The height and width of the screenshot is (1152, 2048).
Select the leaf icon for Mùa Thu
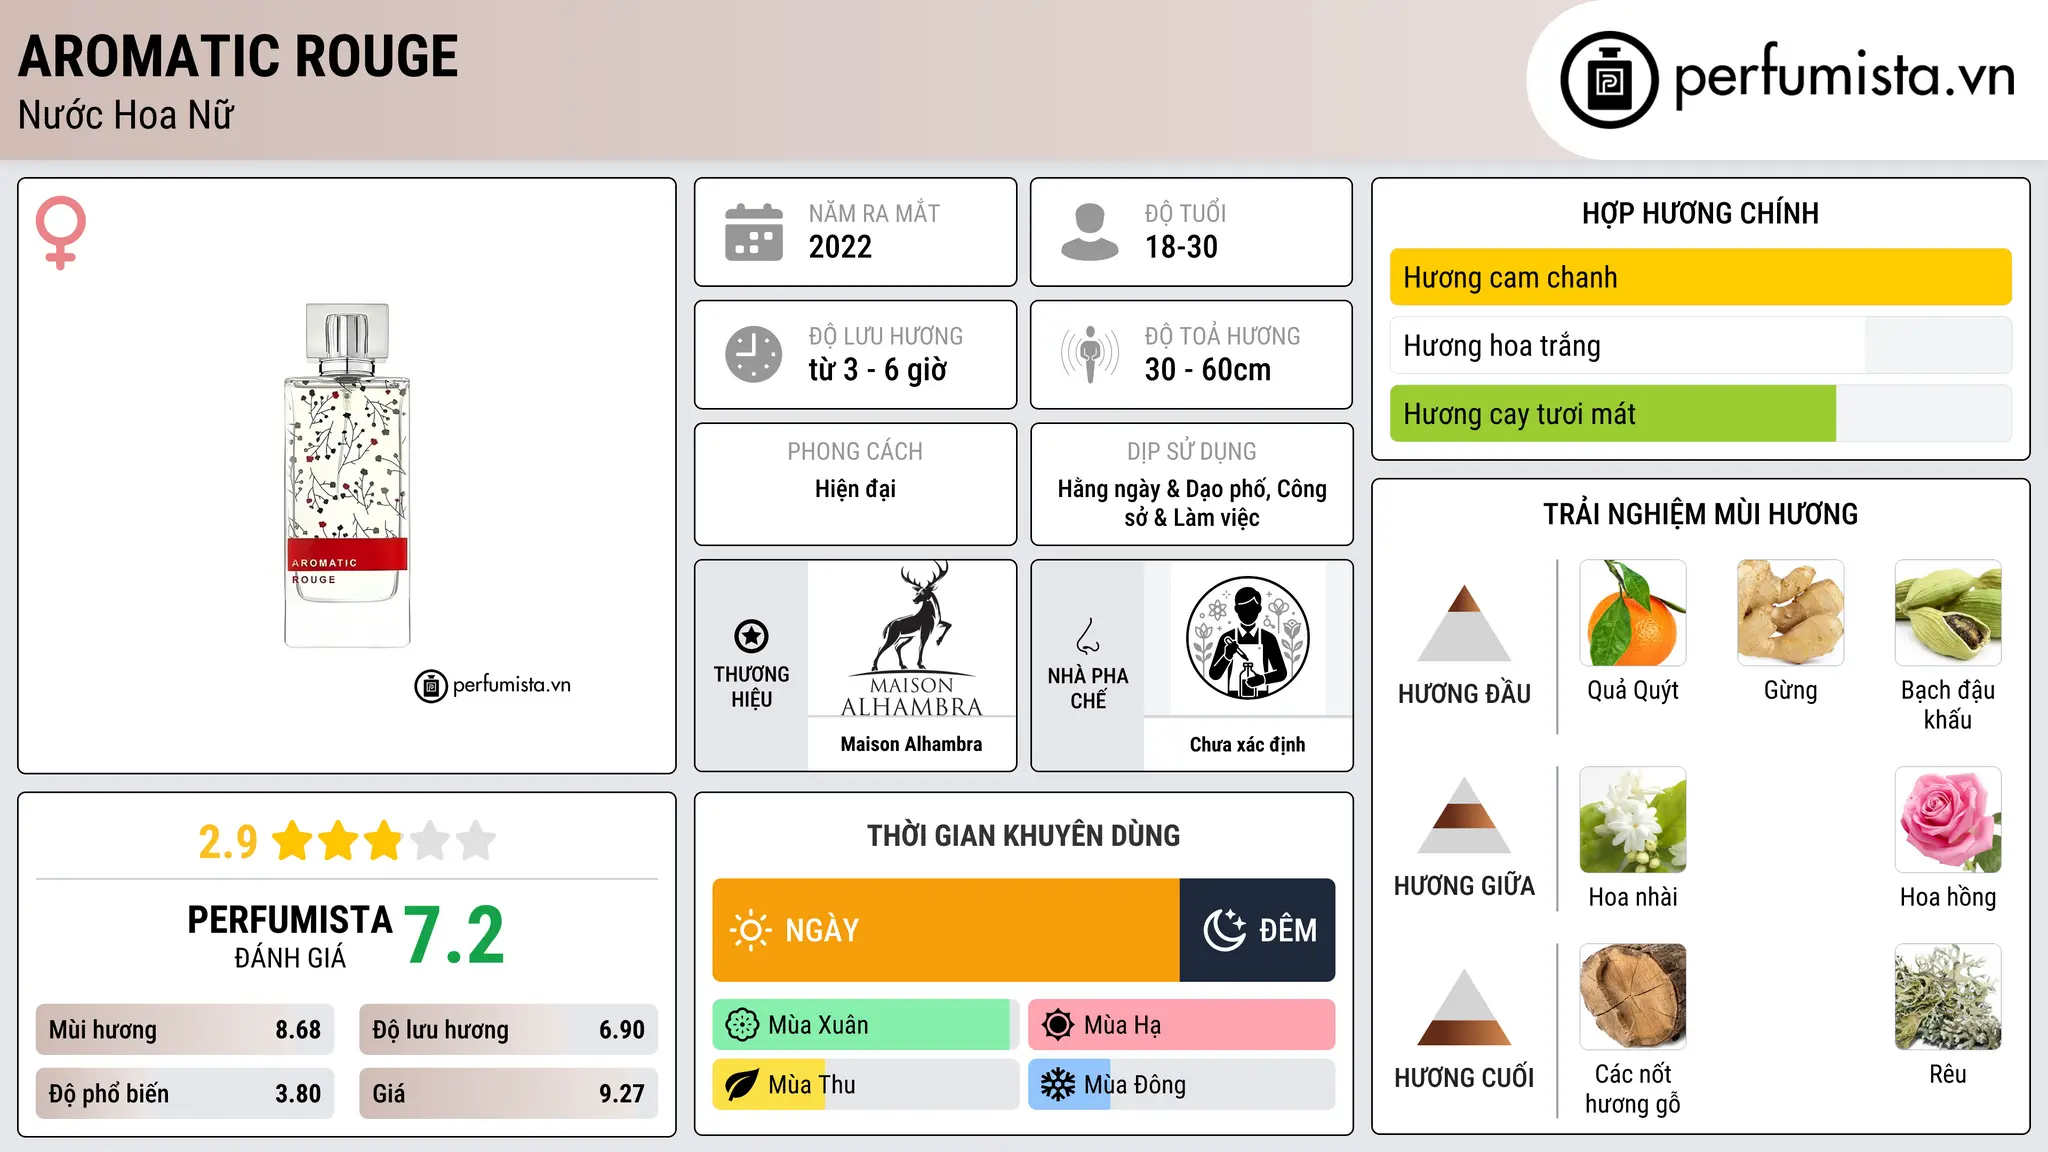click(x=742, y=1085)
